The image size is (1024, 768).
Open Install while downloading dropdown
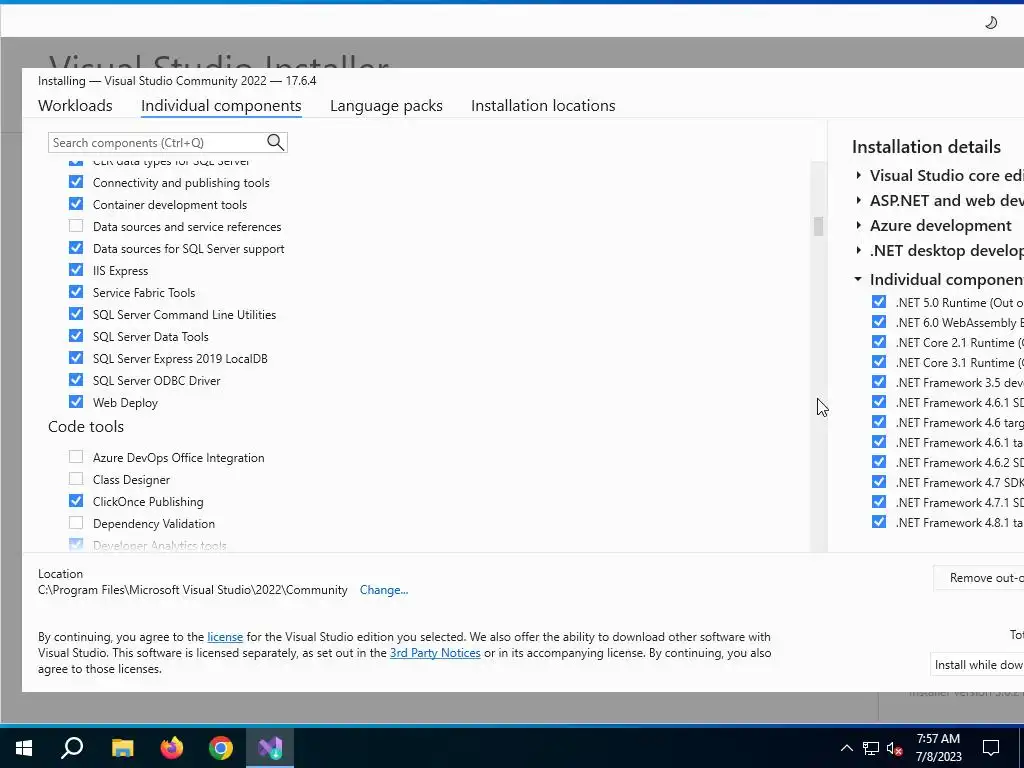[978, 665]
